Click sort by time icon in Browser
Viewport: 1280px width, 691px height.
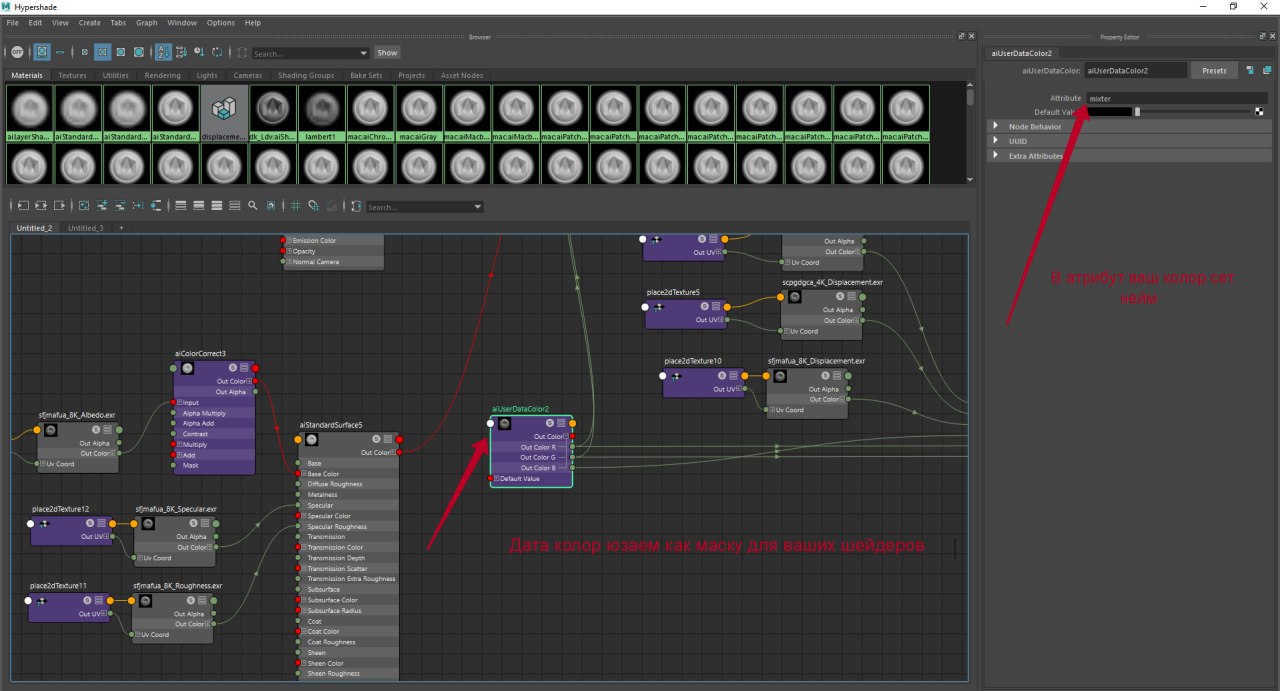199,52
